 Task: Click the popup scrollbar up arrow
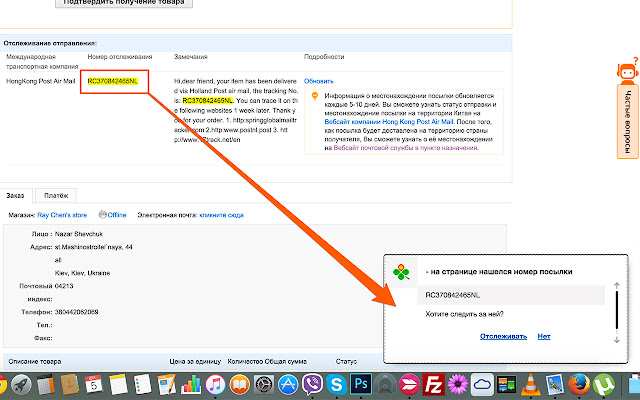[x=617, y=285]
